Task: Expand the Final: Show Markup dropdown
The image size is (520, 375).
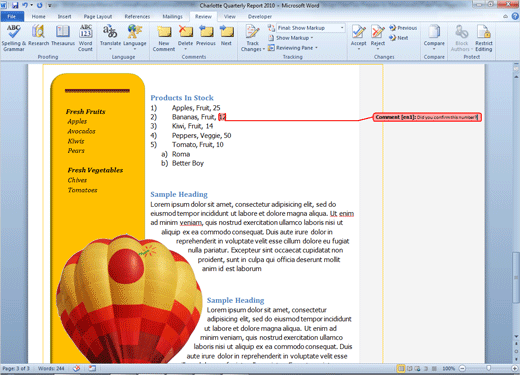Action: [342, 28]
